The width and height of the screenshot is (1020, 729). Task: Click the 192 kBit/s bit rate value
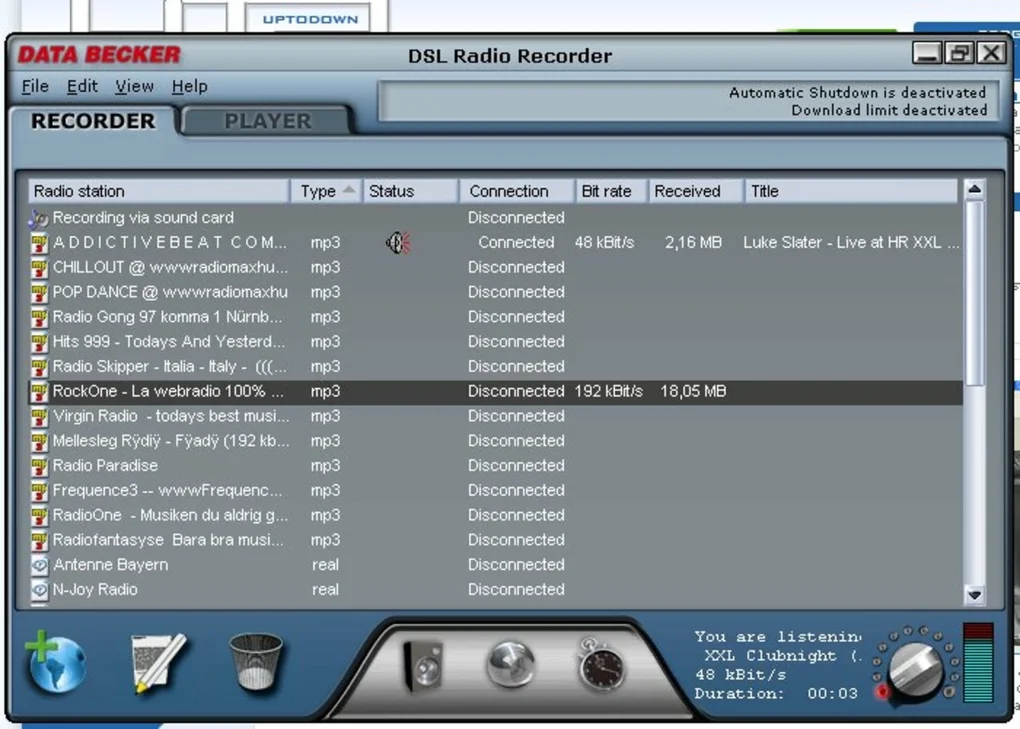[608, 391]
